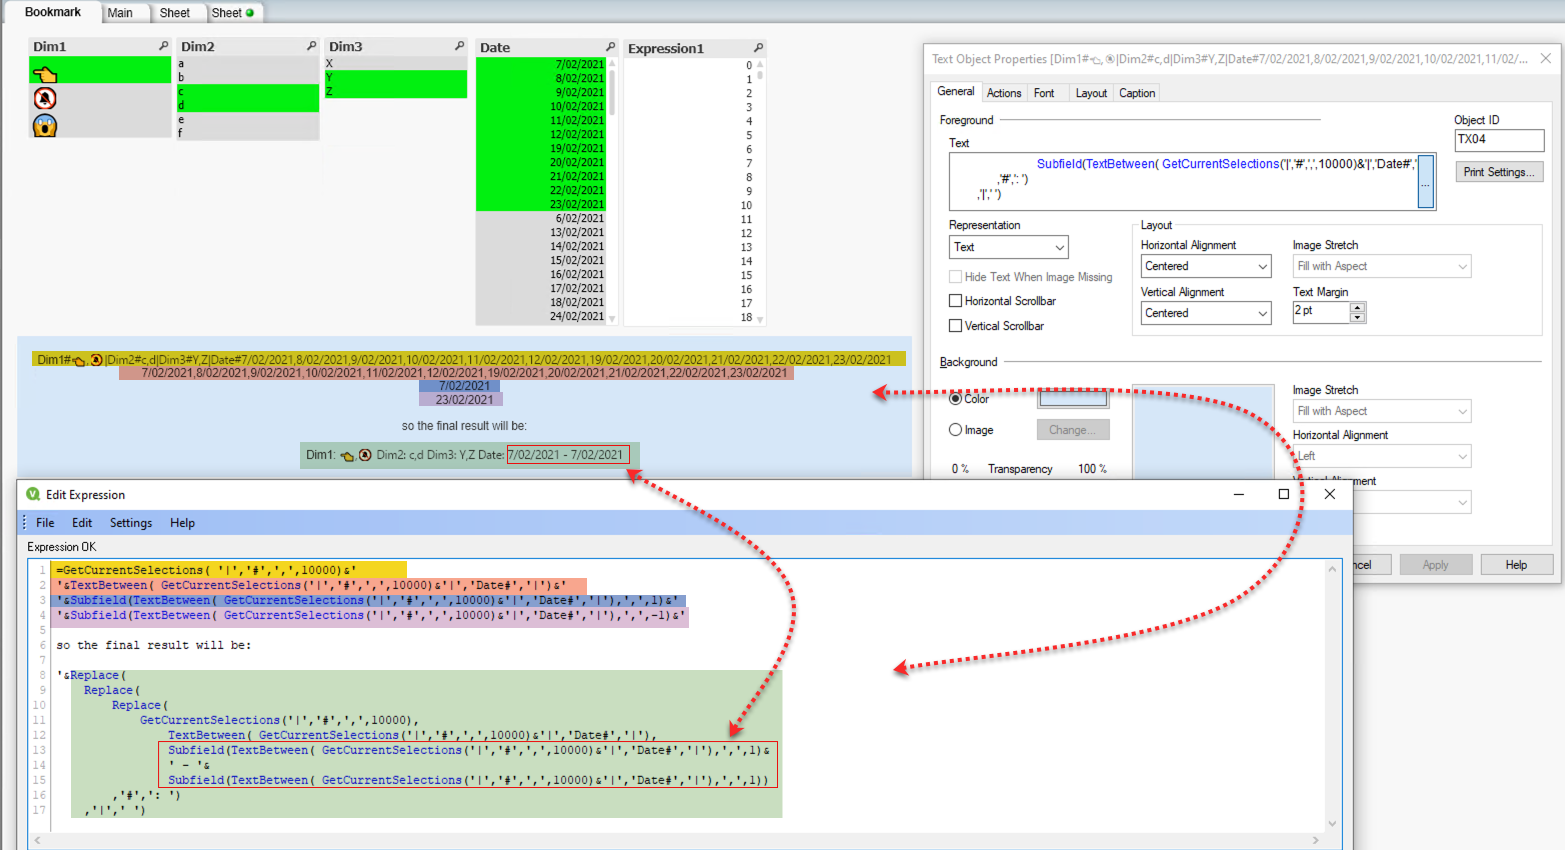Open the Representation dropdown

pos(1008,247)
